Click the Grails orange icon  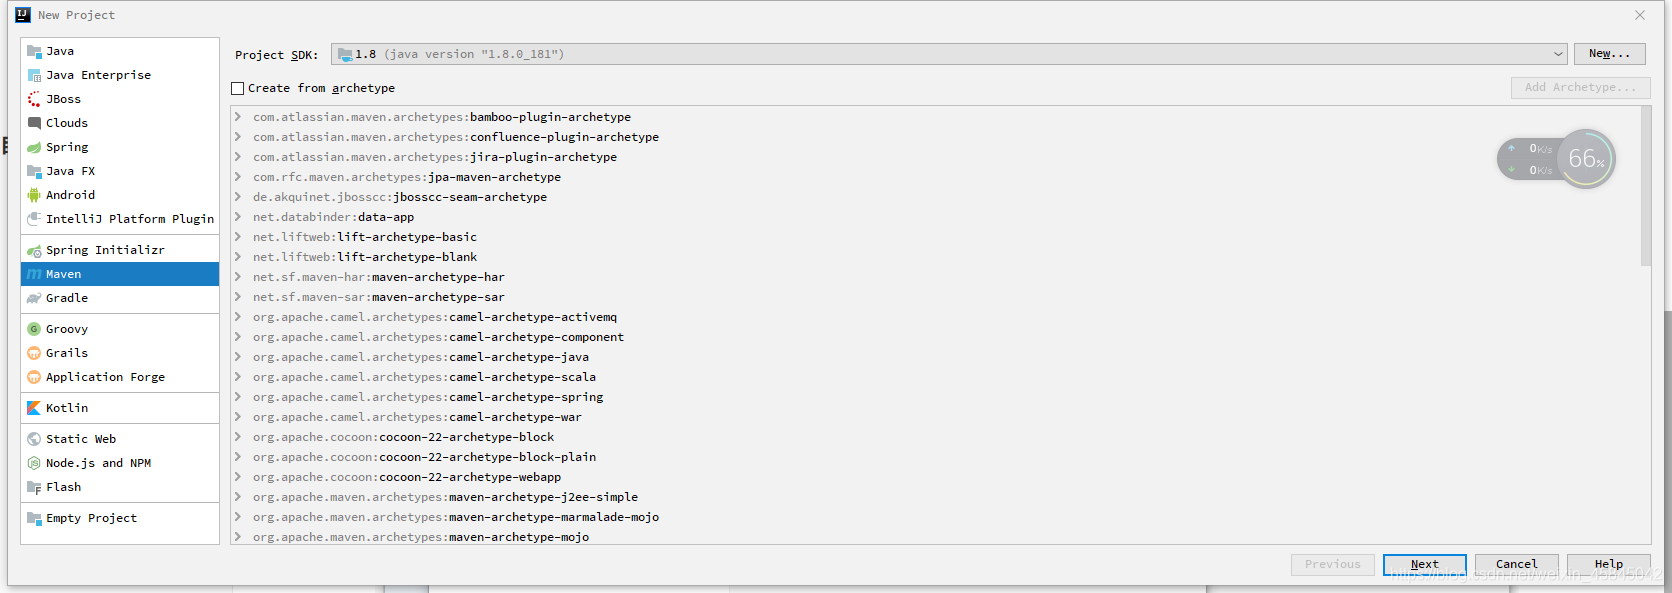click(34, 353)
